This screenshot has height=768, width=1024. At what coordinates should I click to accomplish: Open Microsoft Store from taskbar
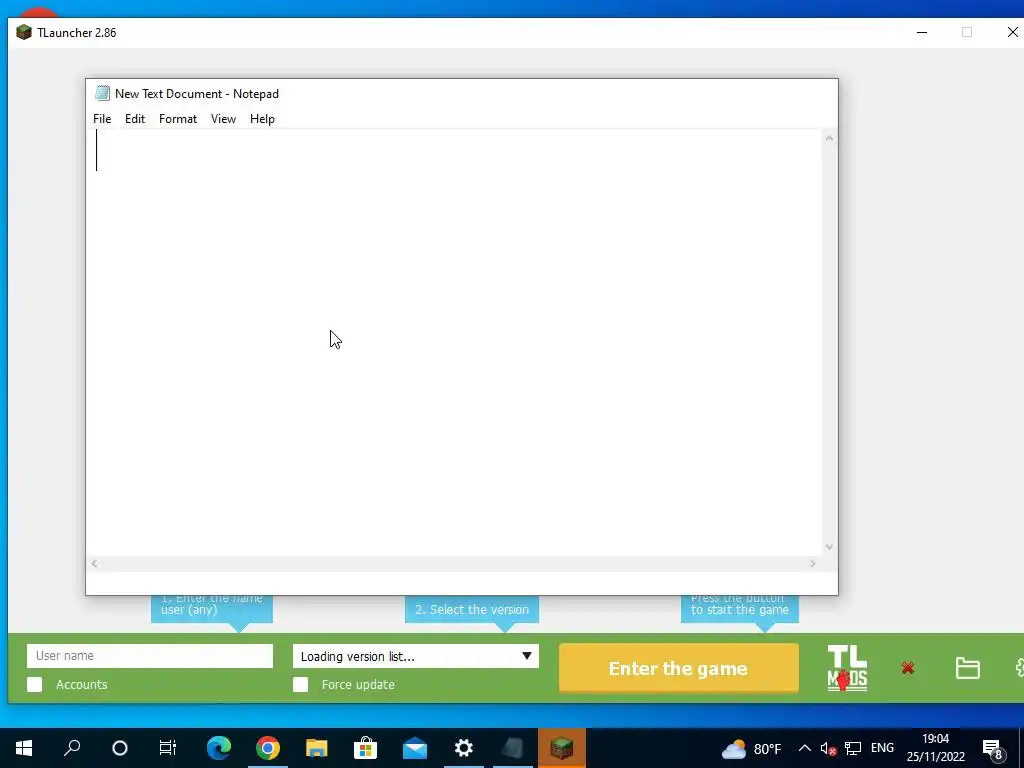point(366,748)
